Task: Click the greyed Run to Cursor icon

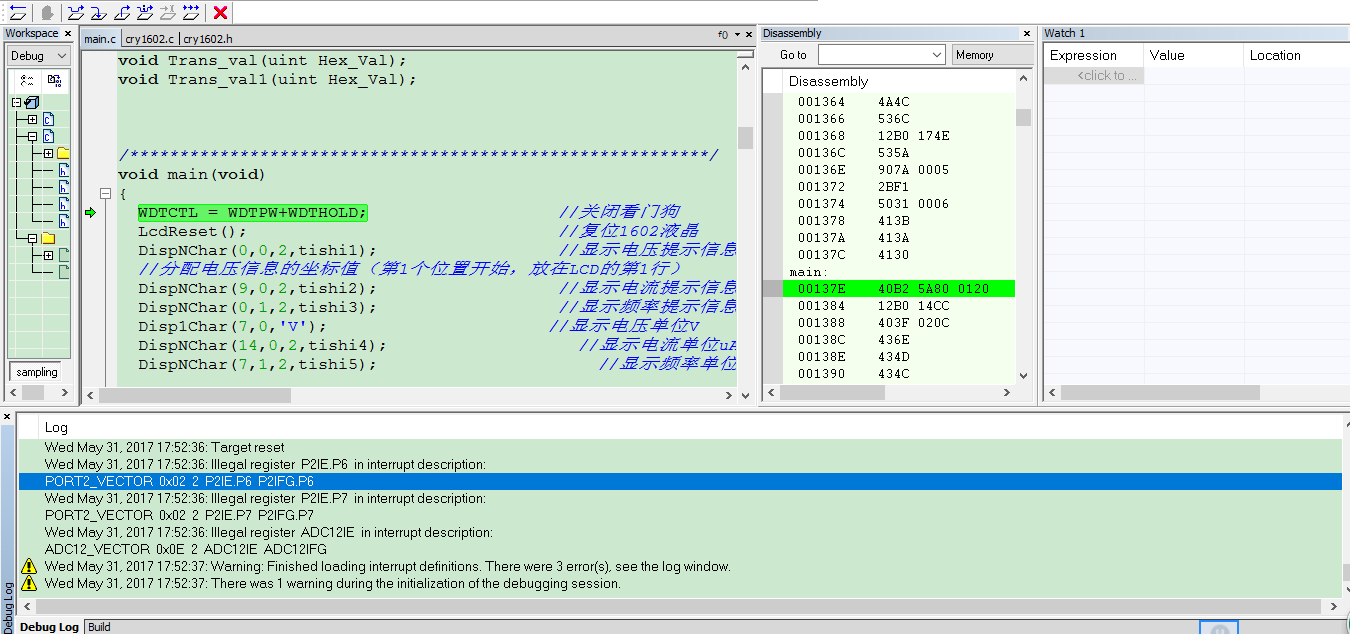Action: pyautogui.click(x=168, y=13)
